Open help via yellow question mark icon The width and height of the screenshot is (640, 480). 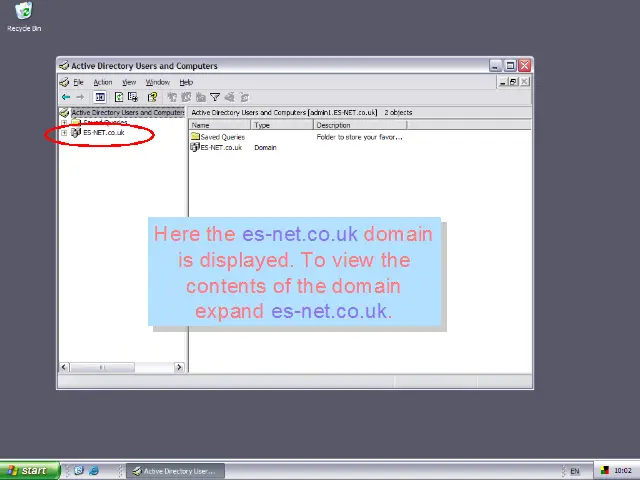coord(153,97)
